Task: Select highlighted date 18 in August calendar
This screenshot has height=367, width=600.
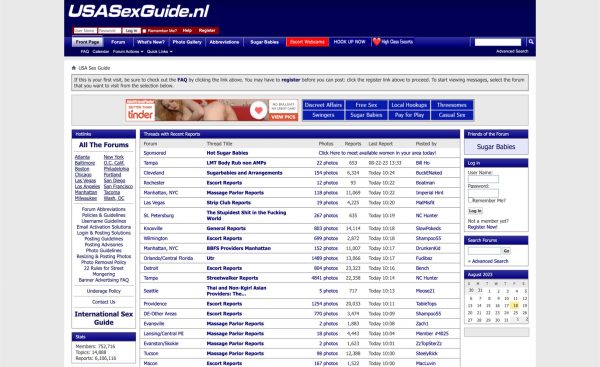Action: [x=515, y=305]
